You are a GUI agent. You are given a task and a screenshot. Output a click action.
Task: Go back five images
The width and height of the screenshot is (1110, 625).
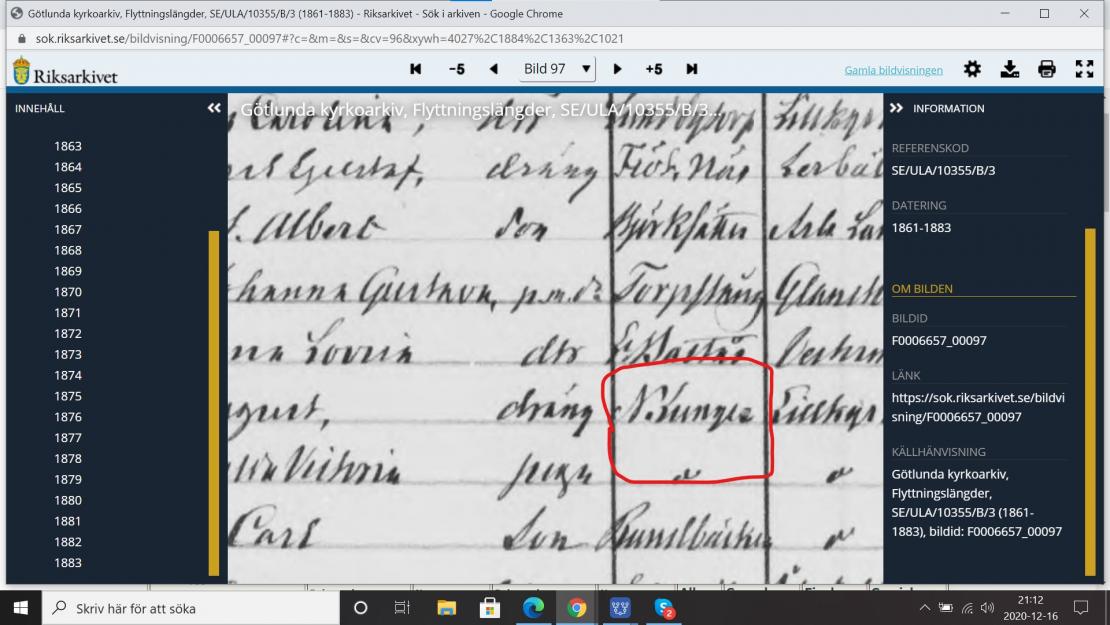[456, 69]
